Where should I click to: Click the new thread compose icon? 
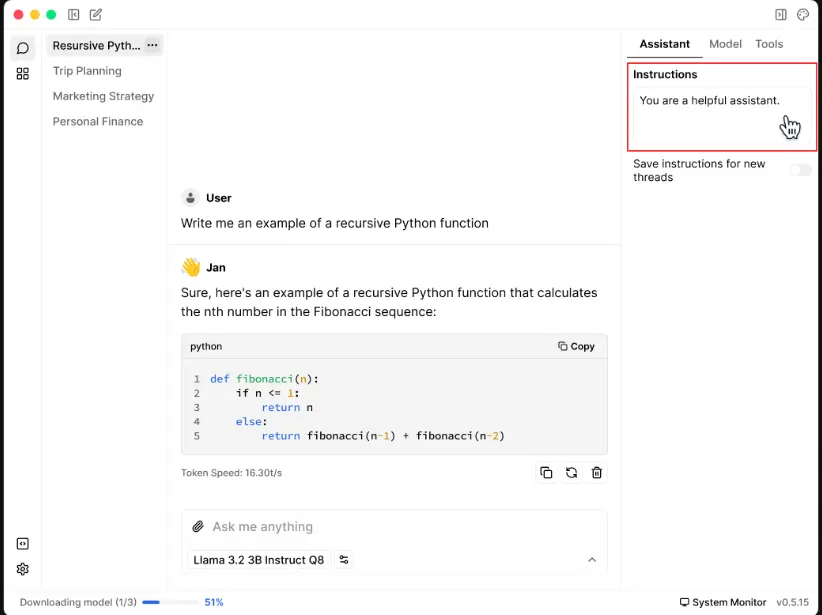coord(96,15)
